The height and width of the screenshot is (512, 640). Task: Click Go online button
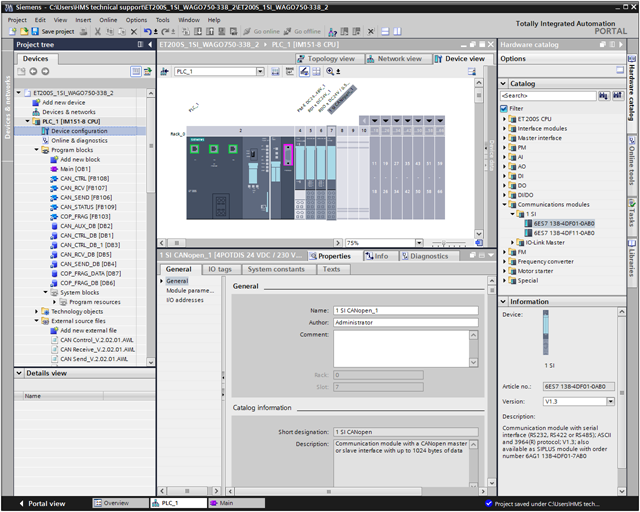[x=262, y=31]
